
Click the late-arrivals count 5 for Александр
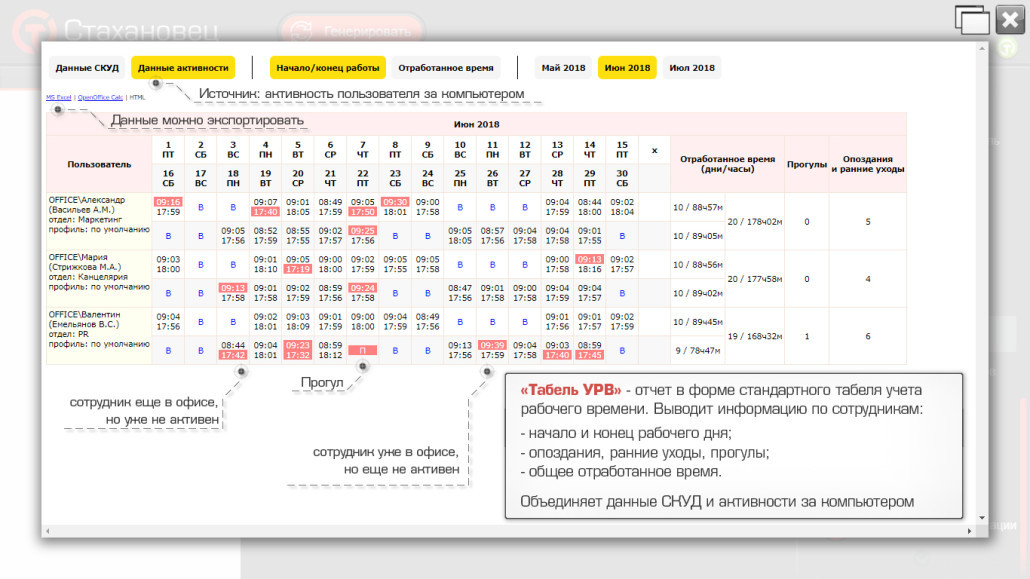868,221
